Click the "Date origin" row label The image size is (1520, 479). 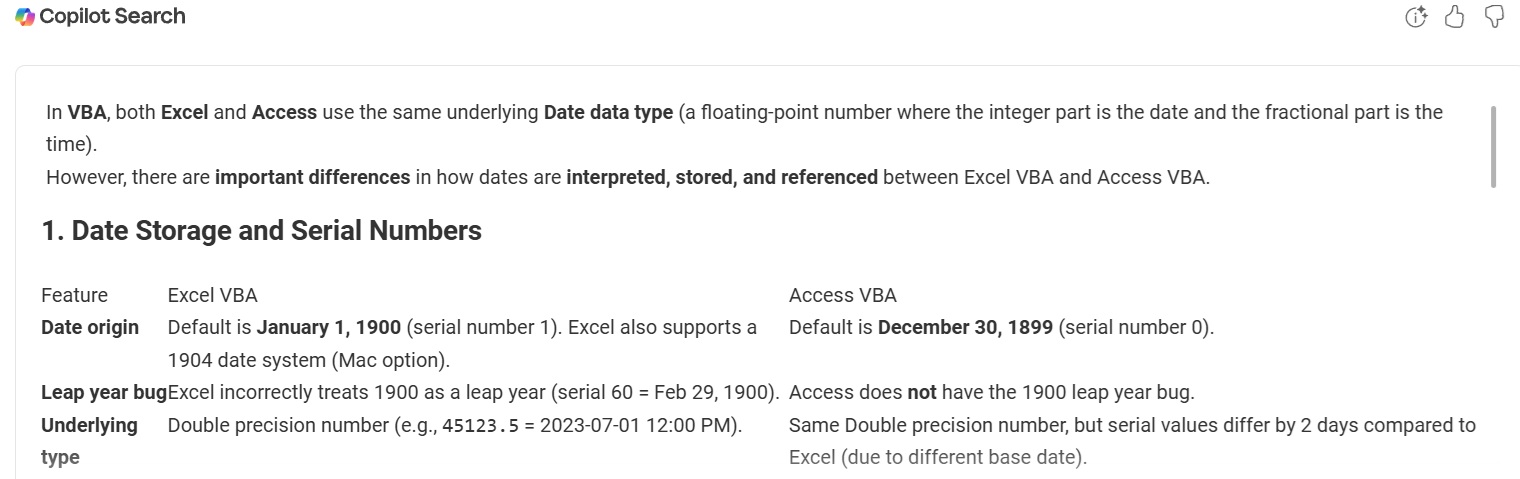[x=90, y=327]
